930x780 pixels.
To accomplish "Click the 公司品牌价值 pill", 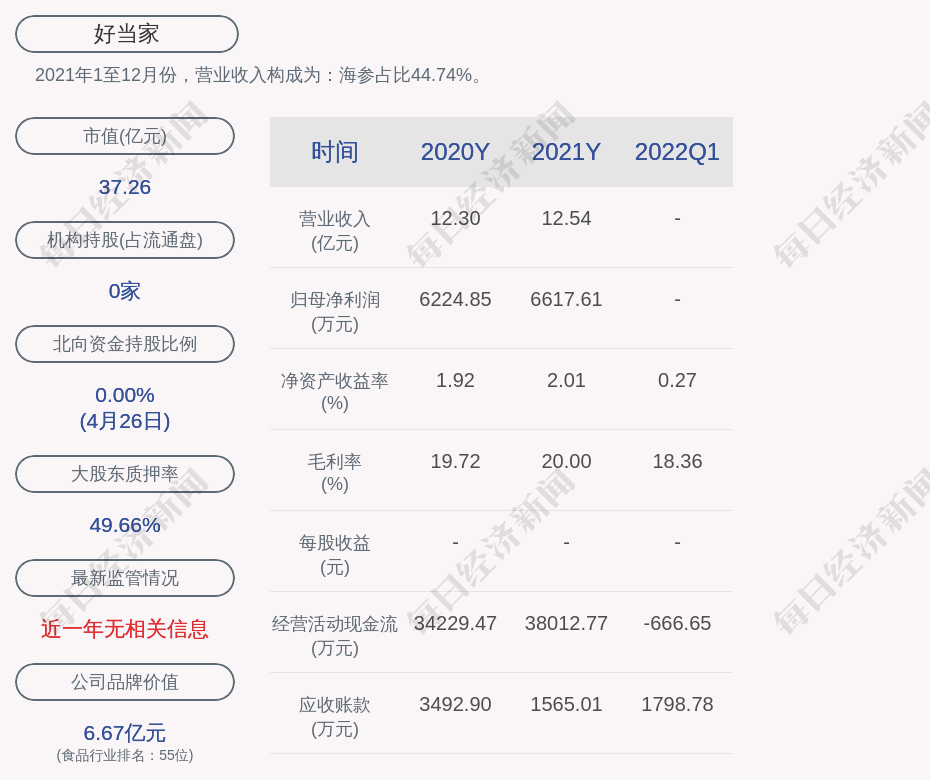I will (125, 682).
